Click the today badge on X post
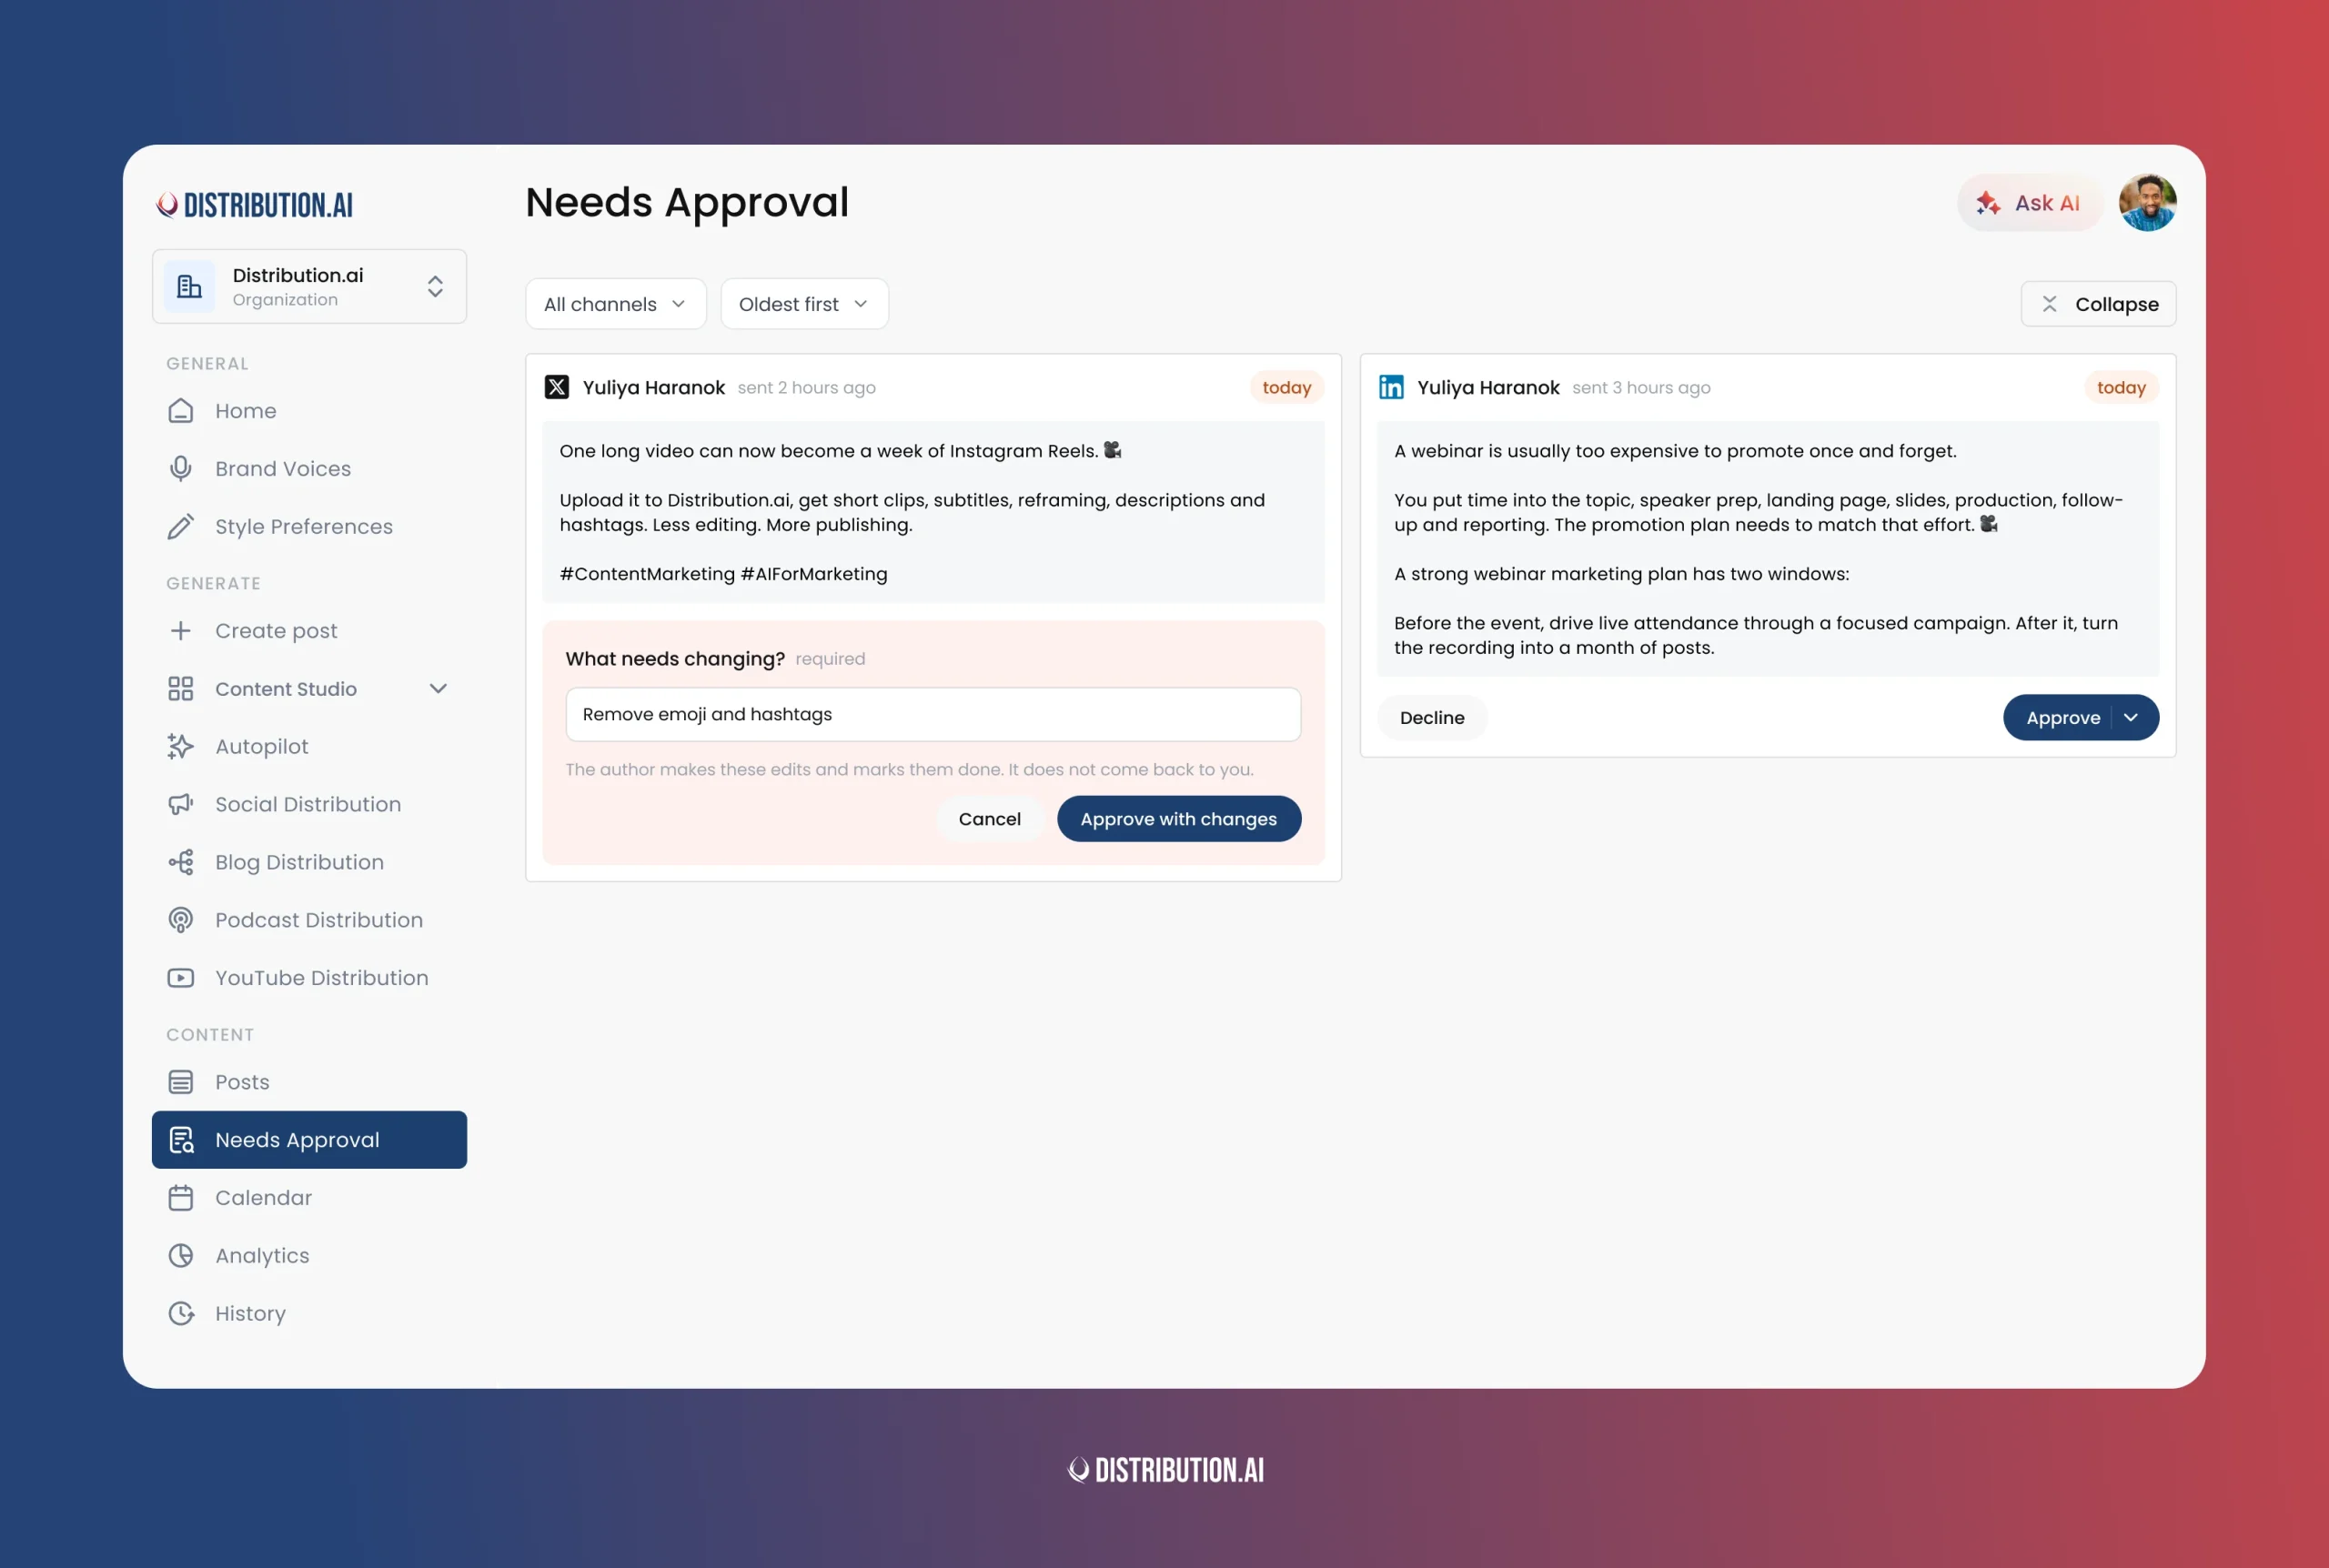Image resolution: width=2329 pixels, height=1568 pixels. [x=1287, y=387]
